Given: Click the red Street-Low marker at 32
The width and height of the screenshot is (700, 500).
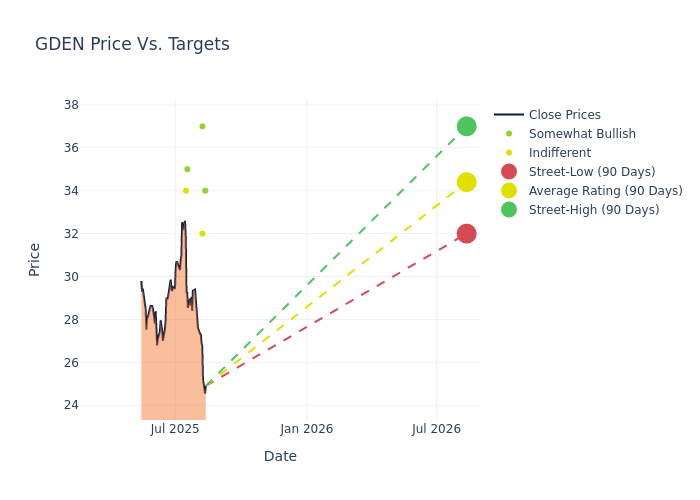Looking at the screenshot, I should click(x=466, y=234).
